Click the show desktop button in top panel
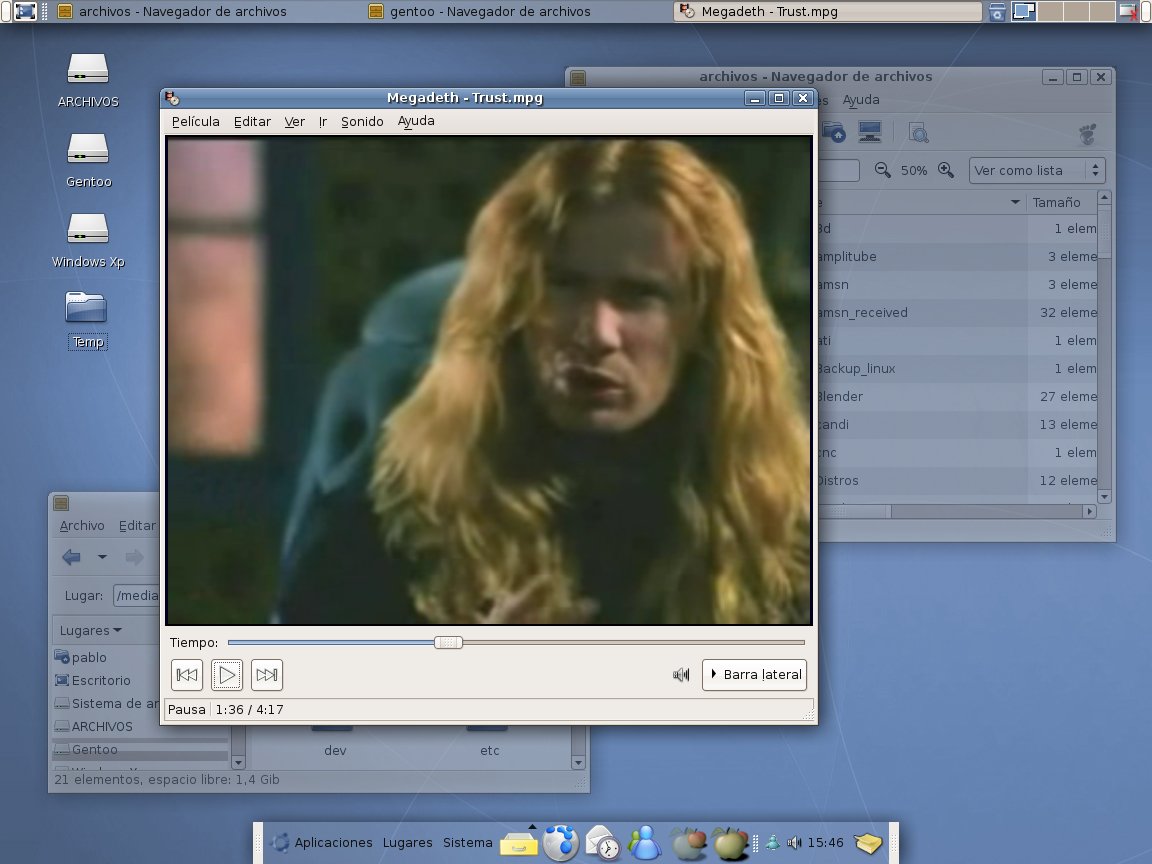This screenshot has width=1152, height=864. point(24,11)
